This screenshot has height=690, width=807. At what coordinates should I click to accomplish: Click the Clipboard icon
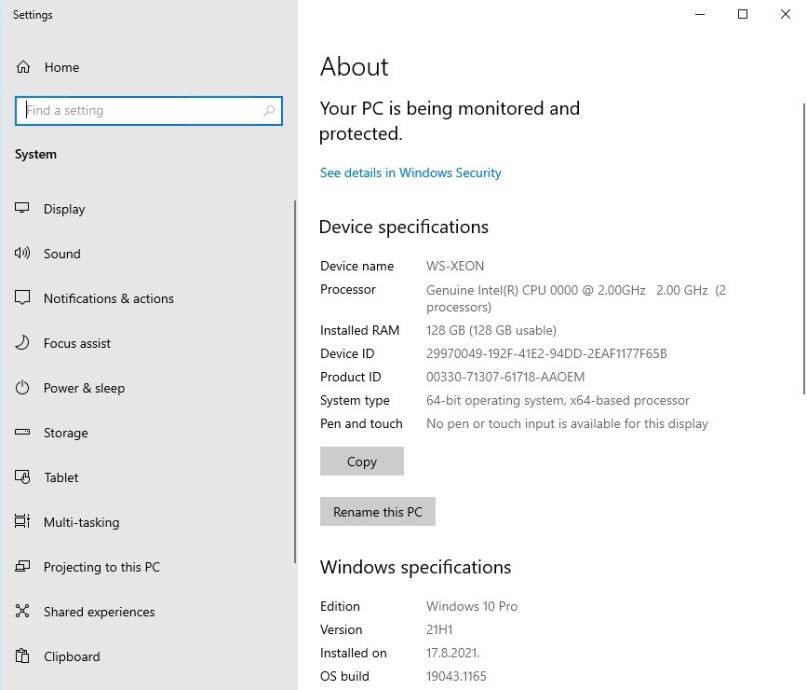[x=23, y=657]
